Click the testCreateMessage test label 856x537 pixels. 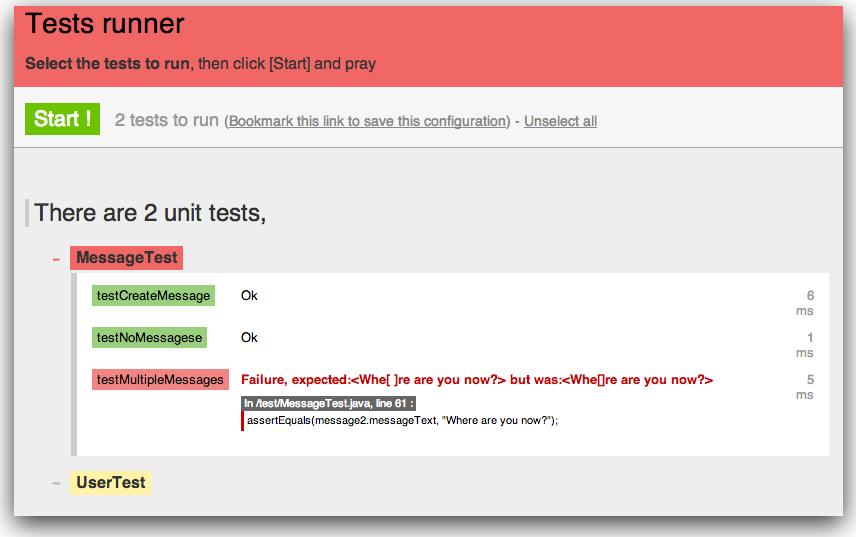[x=153, y=296]
